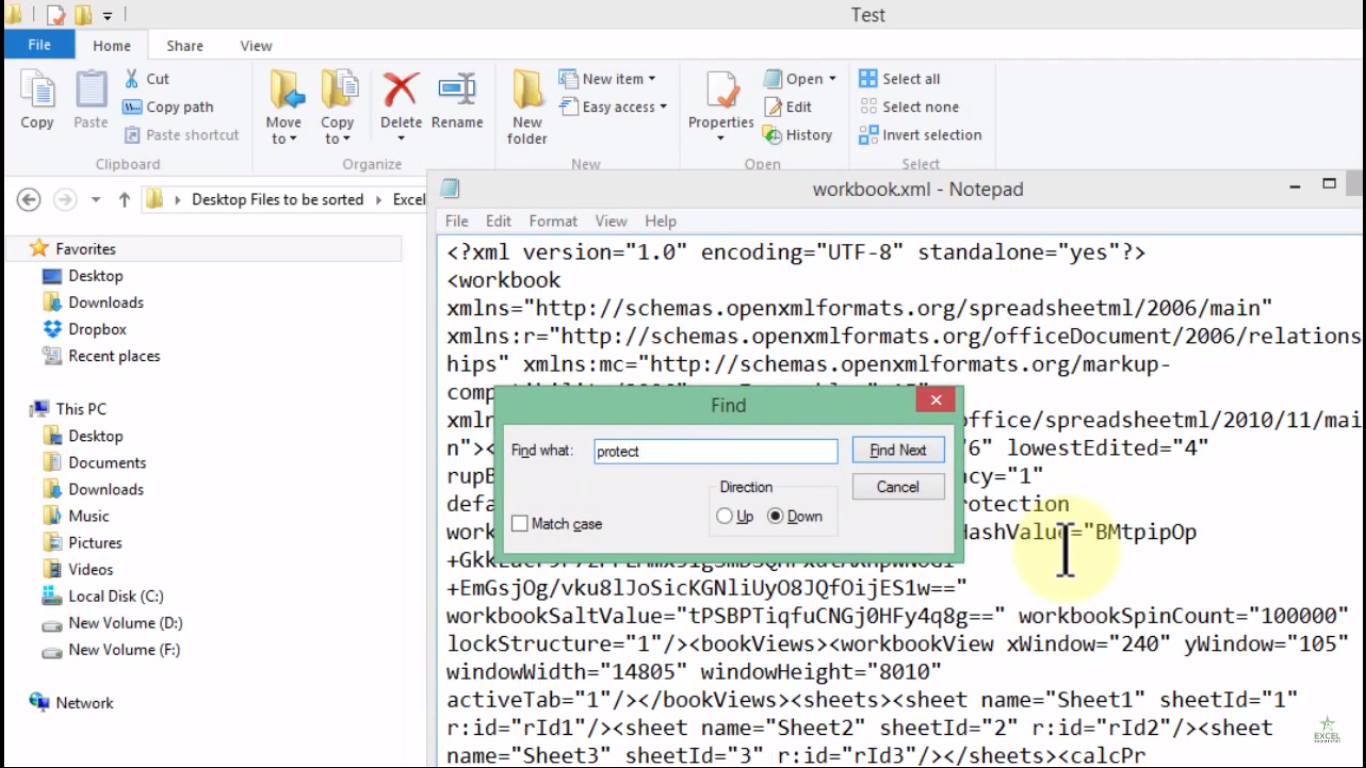Click the Edit command in the Open group
The height and width of the screenshot is (768, 1366).
point(788,106)
